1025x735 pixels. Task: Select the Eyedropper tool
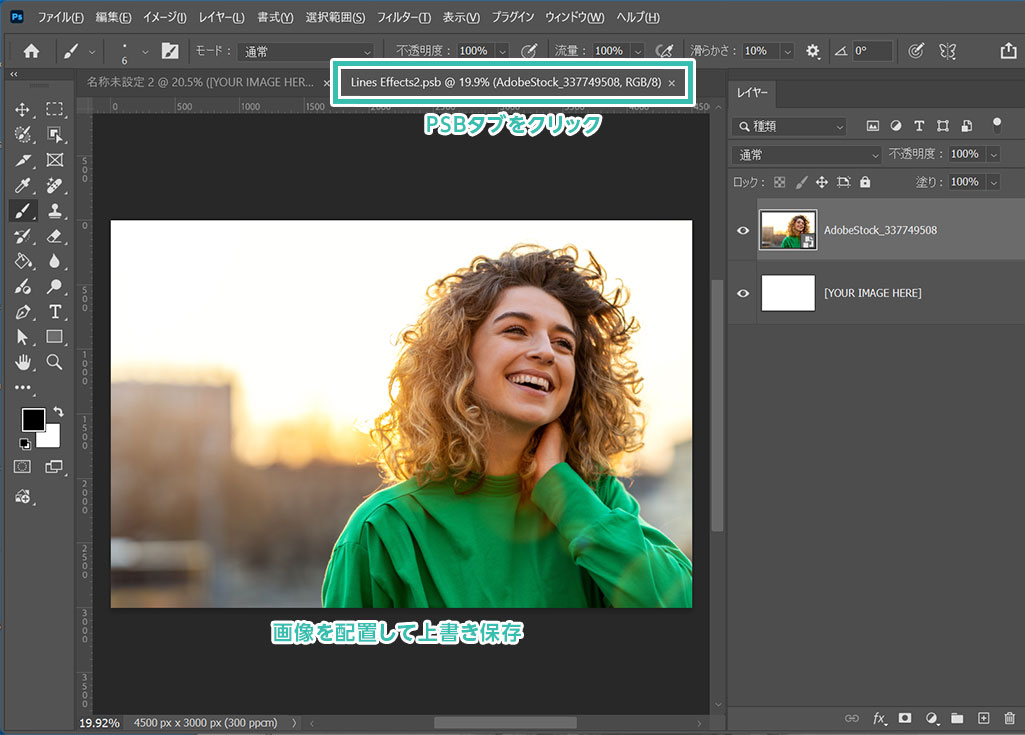click(x=23, y=185)
